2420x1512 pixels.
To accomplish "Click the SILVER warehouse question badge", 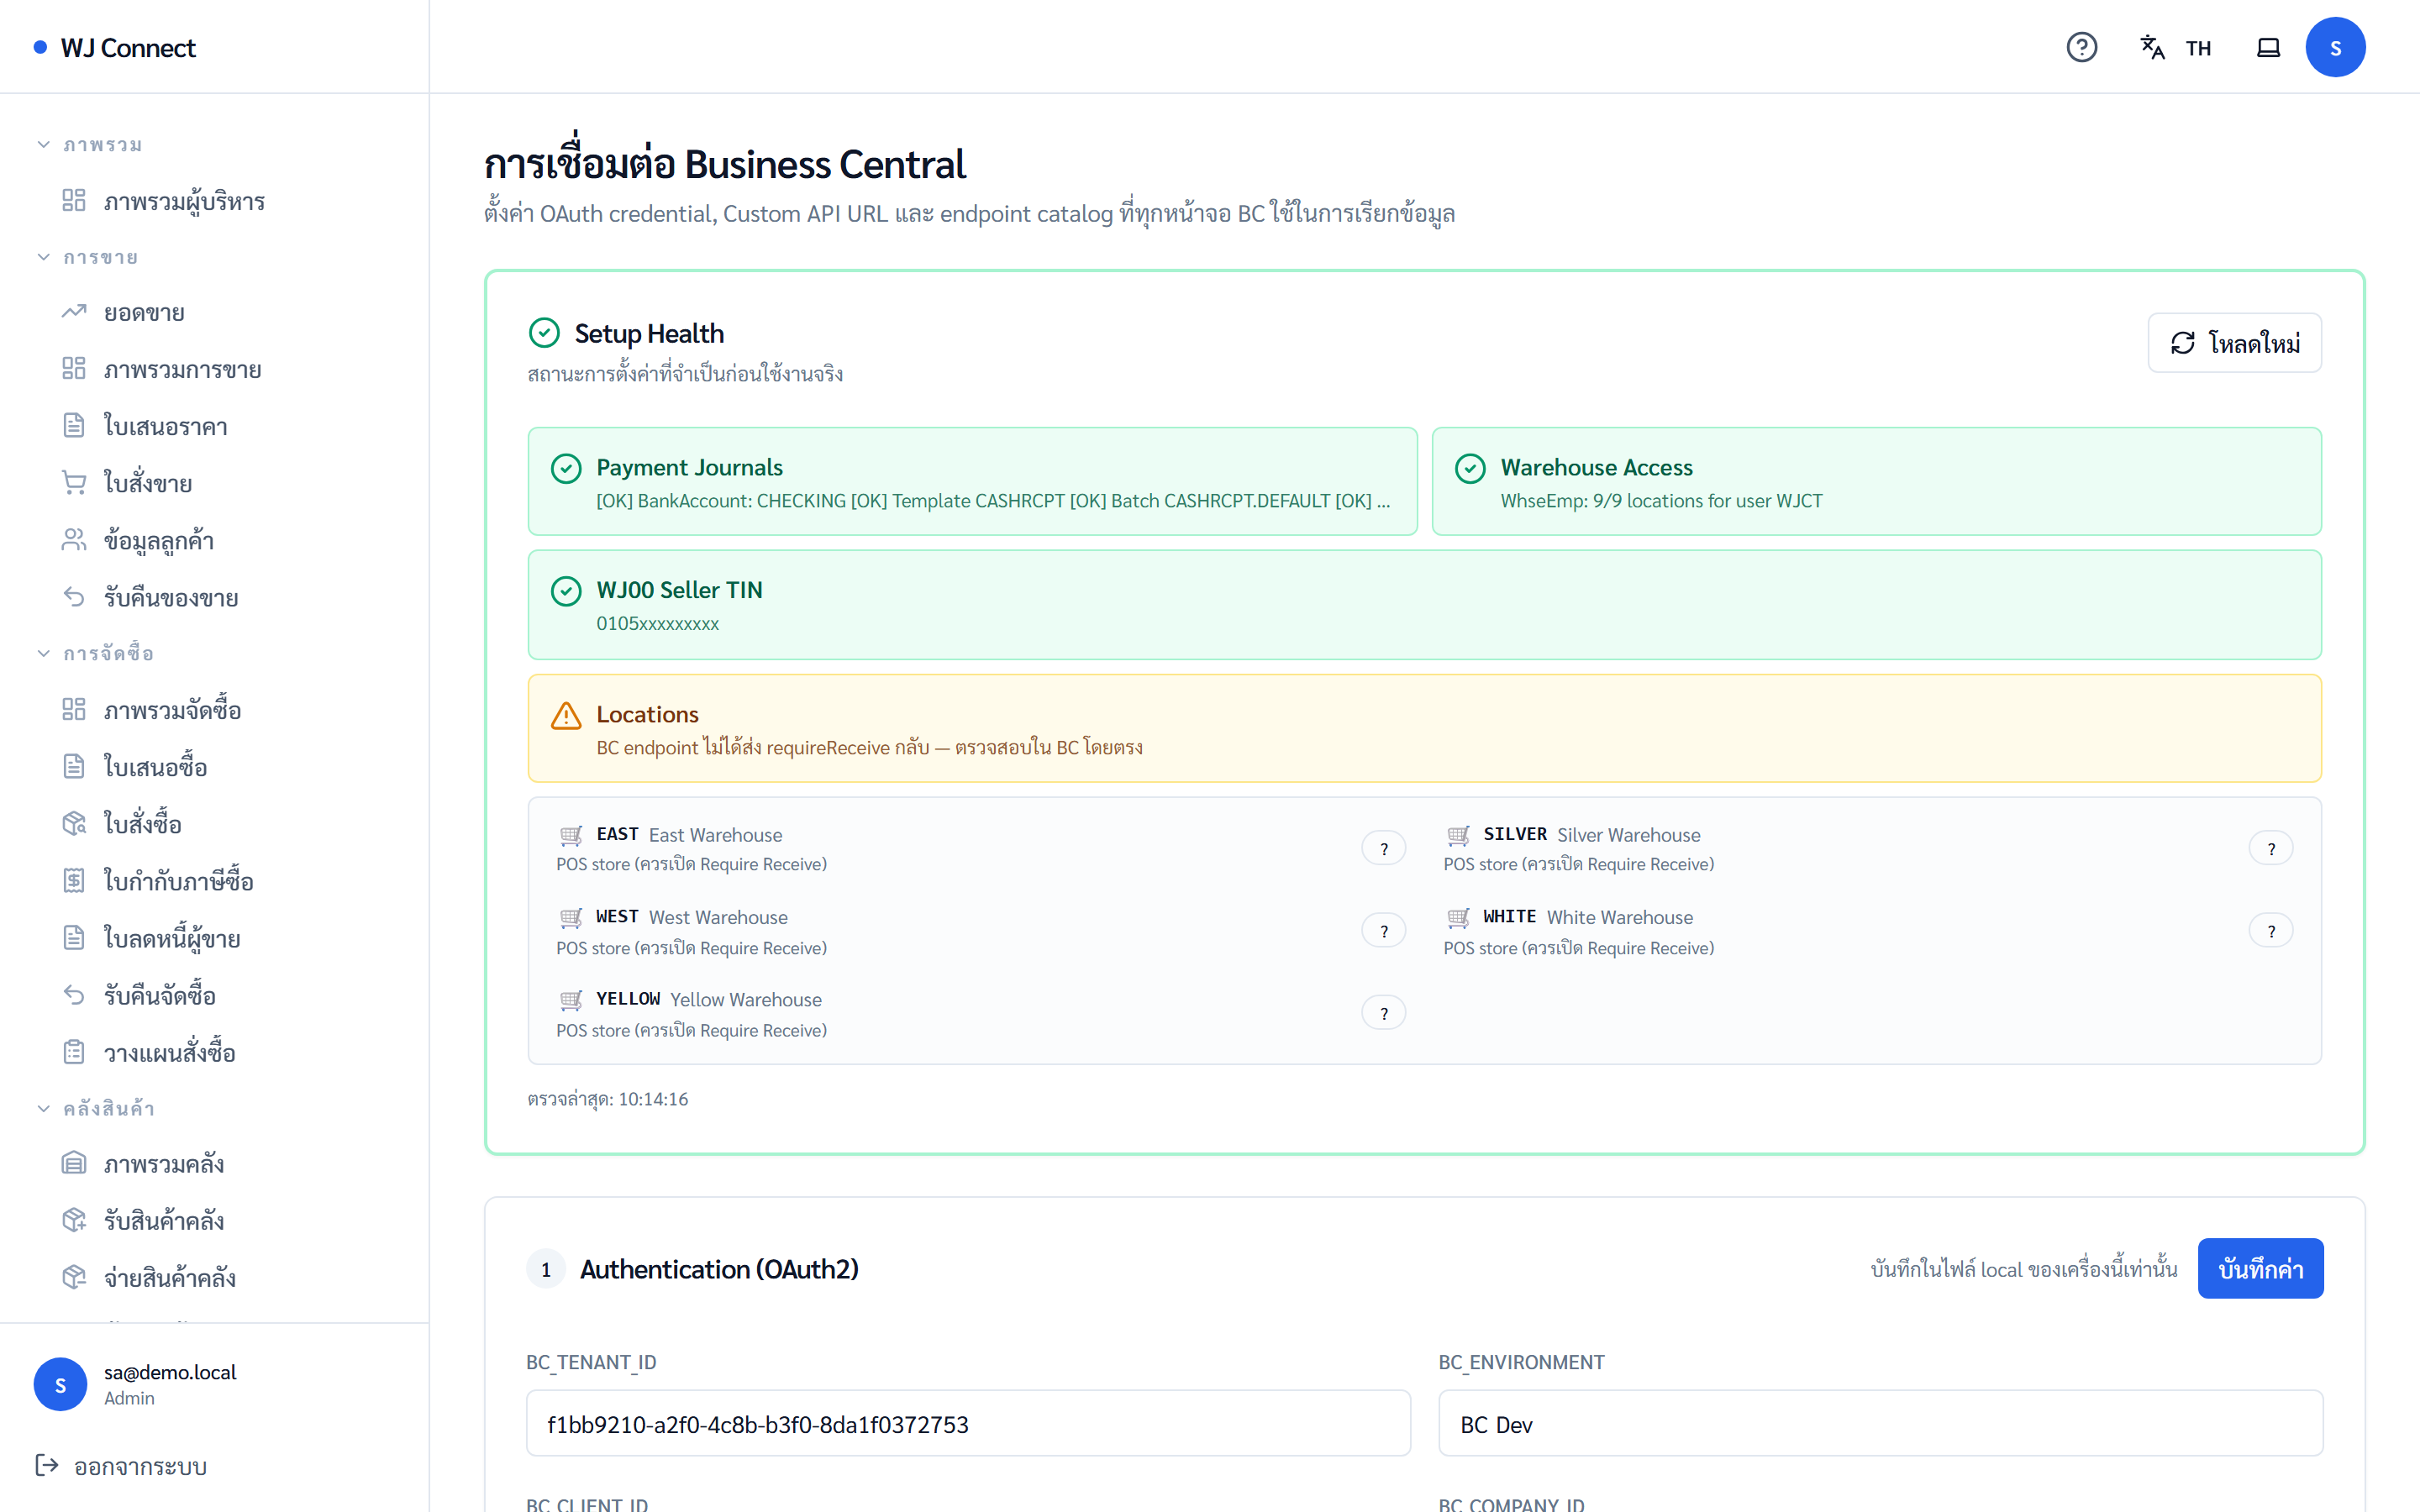I will [x=2271, y=848].
